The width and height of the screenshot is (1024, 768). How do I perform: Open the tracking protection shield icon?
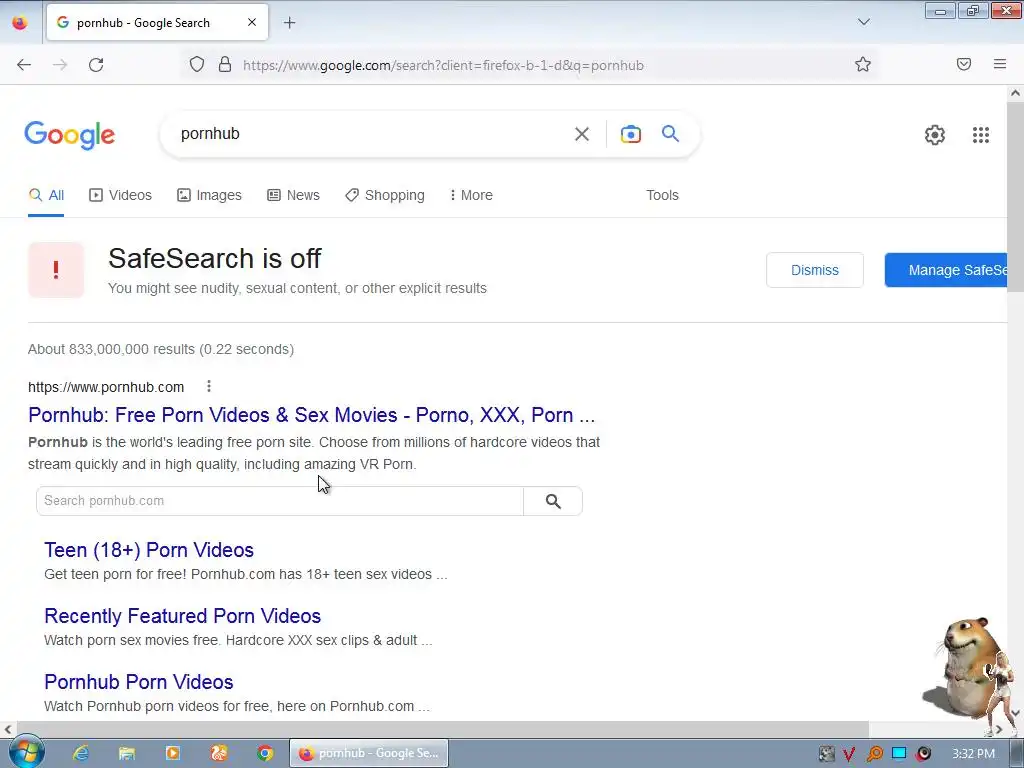(x=197, y=65)
